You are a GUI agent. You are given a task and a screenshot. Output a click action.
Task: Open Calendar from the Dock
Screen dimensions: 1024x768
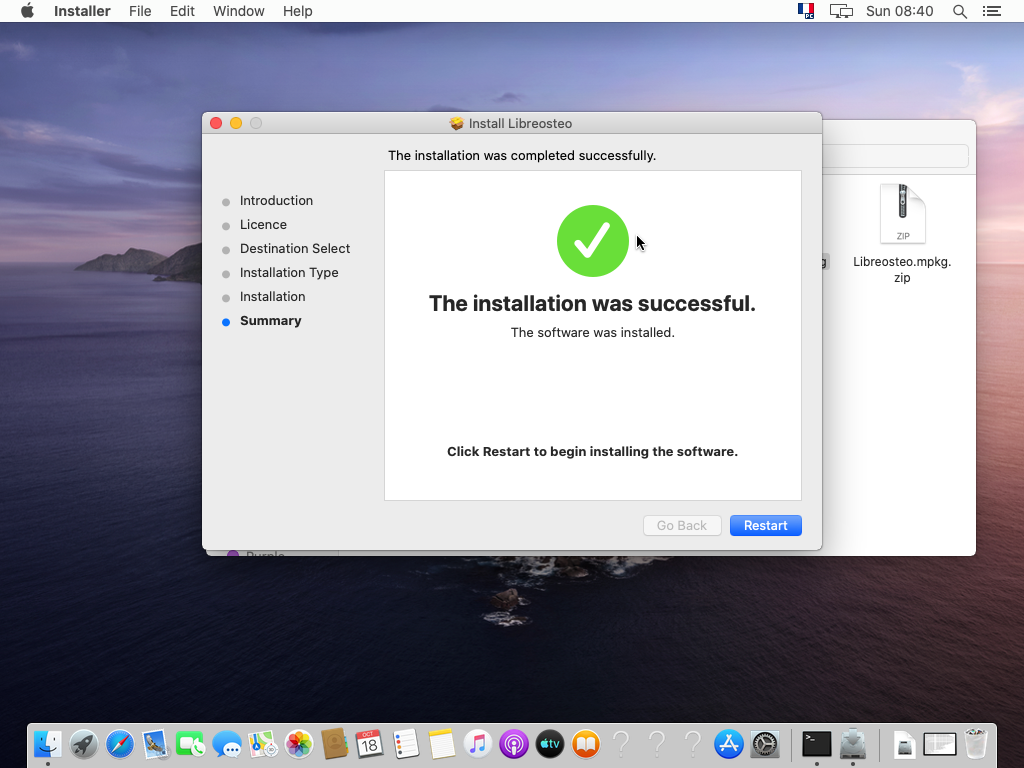(370, 744)
